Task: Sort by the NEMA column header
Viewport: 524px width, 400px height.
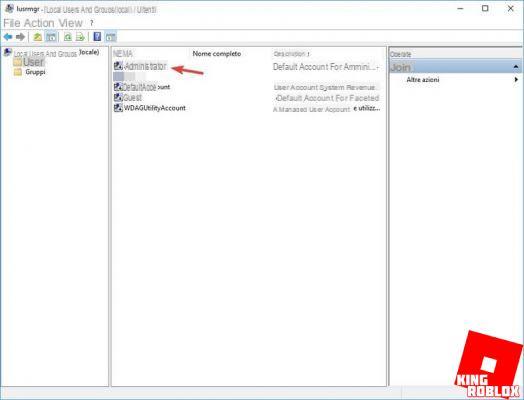Action: [123, 53]
